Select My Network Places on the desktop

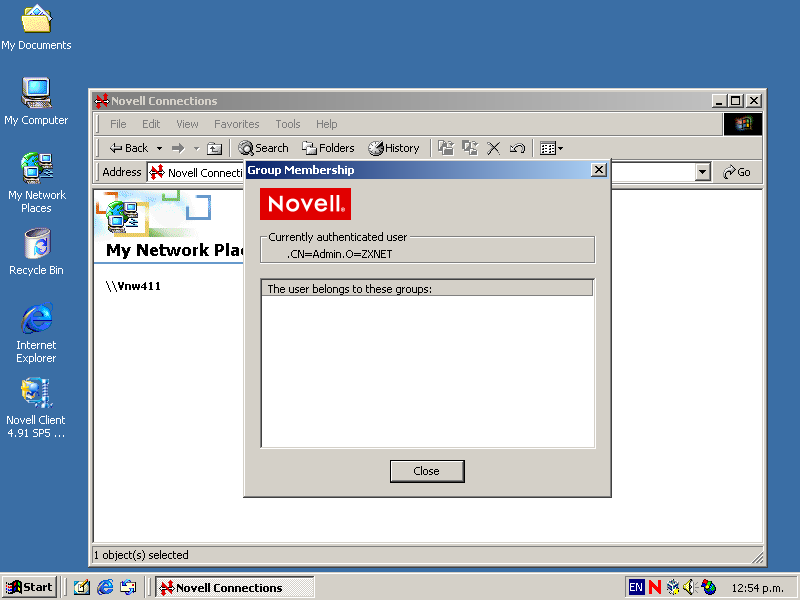coord(36,182)
